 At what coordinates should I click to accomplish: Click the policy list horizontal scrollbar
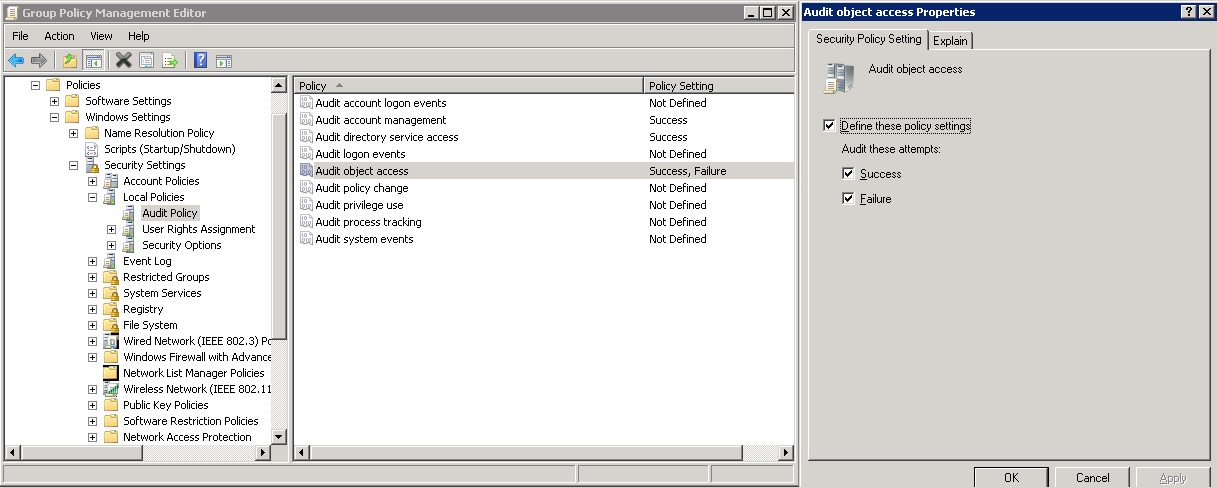coord(544,453)
